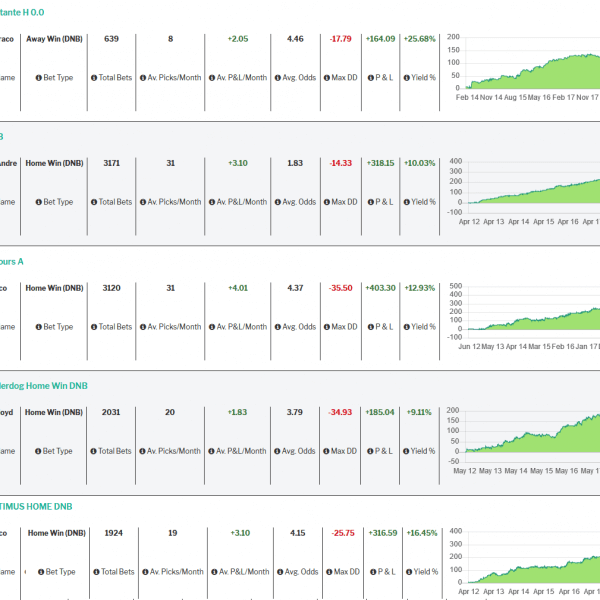Image resolution: width=600 pixels, height=600 pixels.
Task: Select max drawdown value '-35.50'
Action: [341, 288]
